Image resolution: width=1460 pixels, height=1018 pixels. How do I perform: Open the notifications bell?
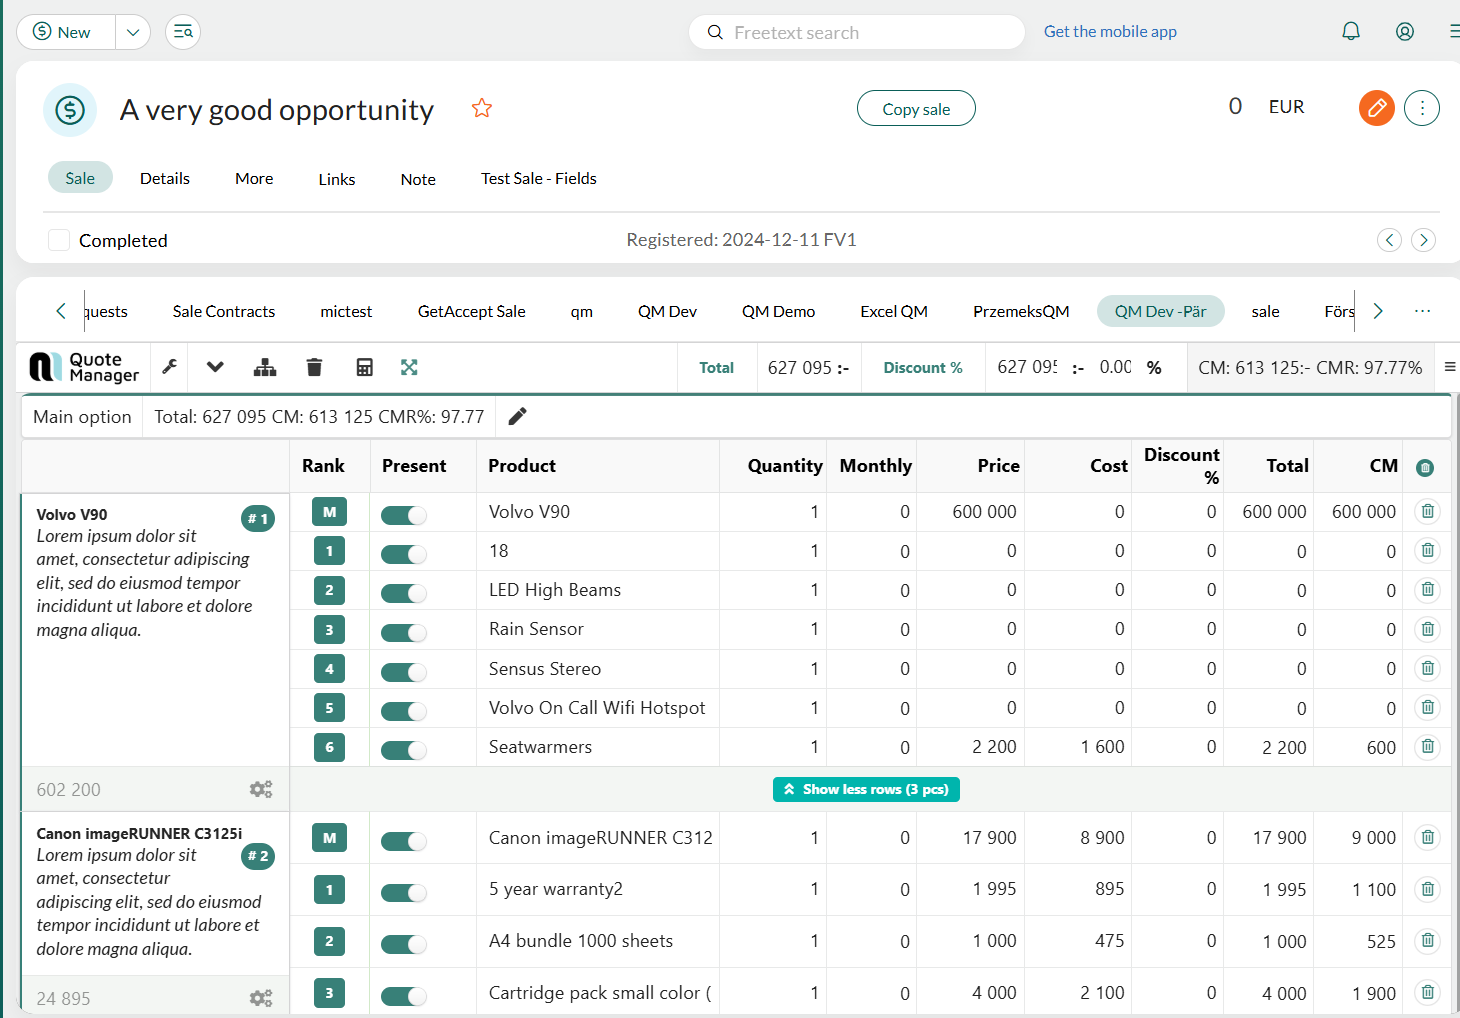point(1351,32)
